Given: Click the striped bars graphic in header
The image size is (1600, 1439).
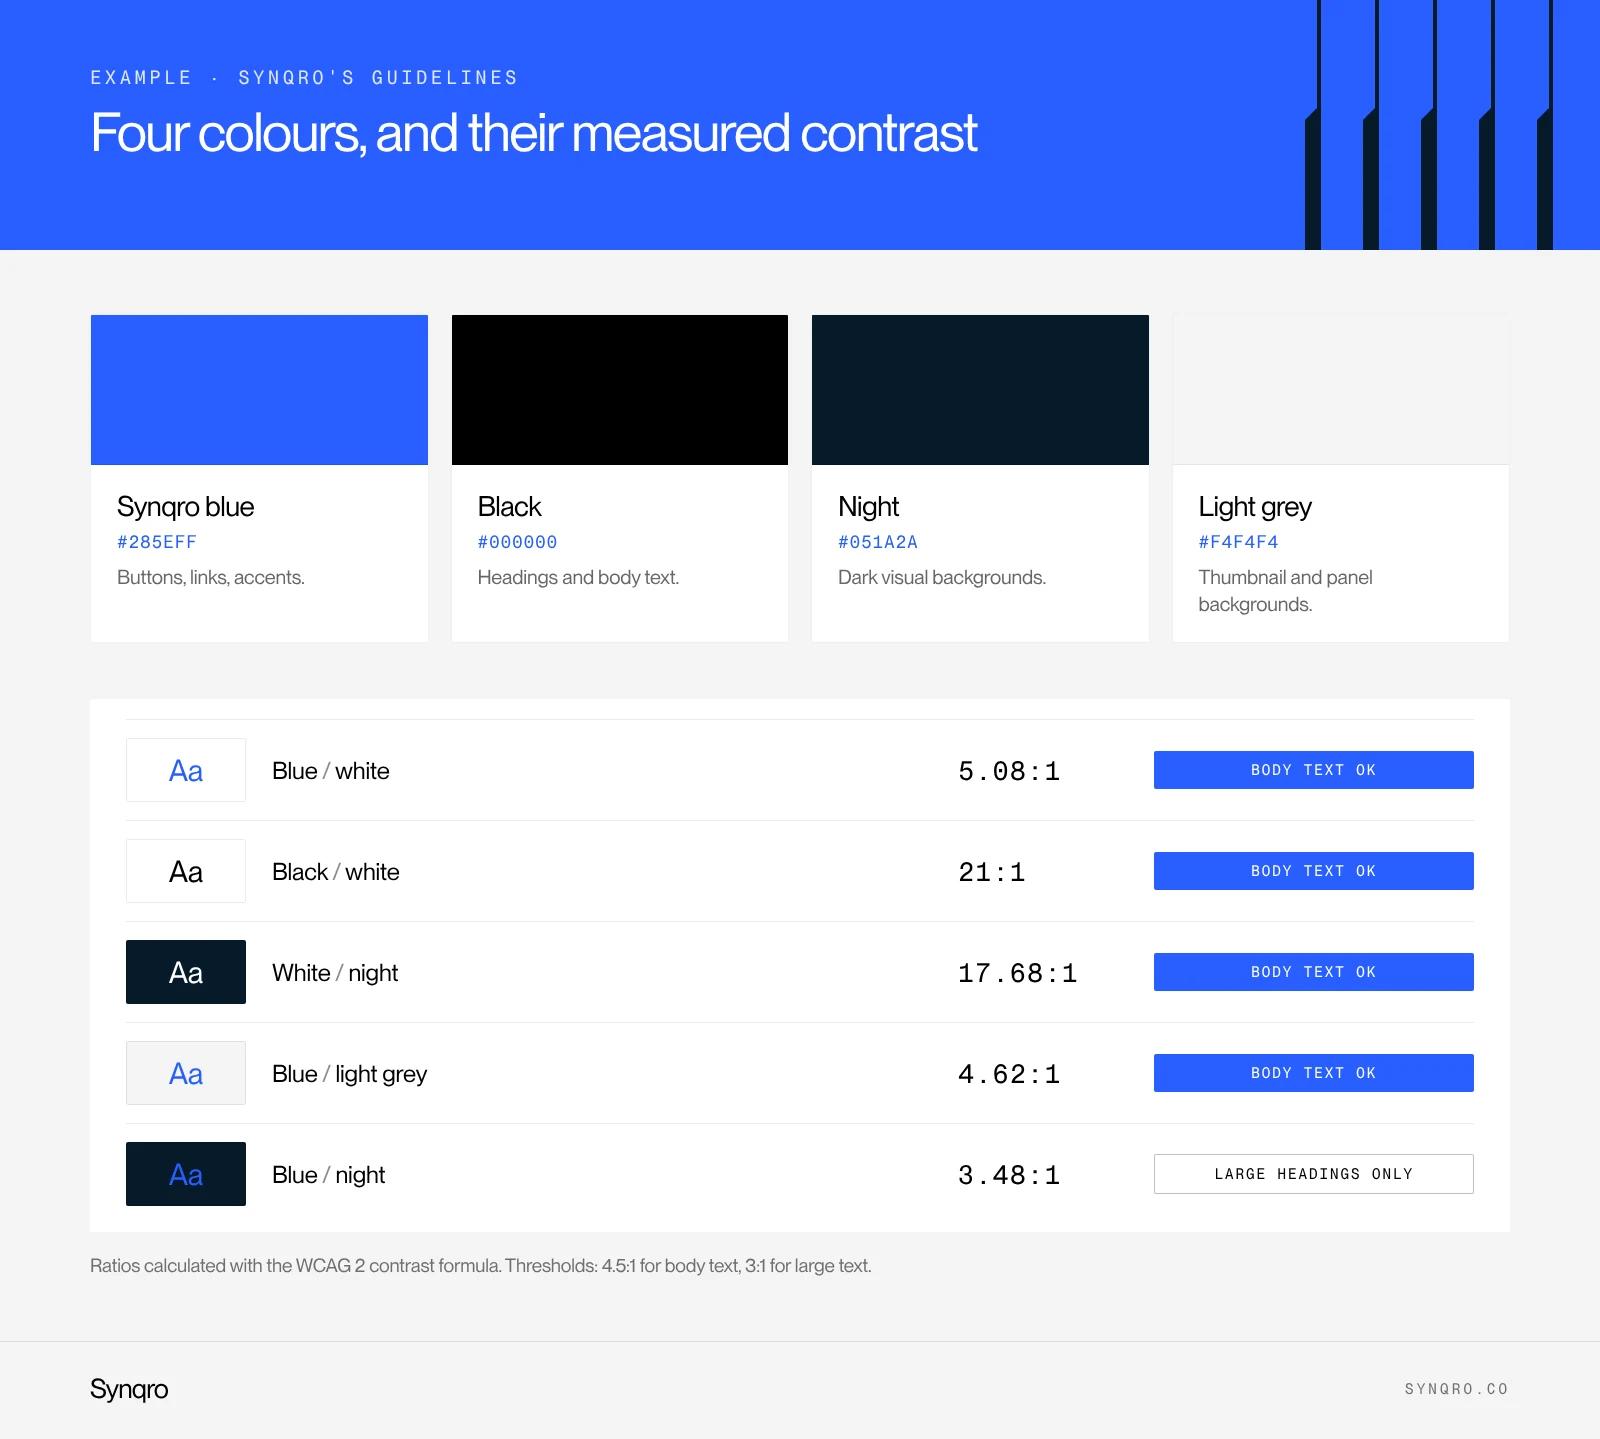Looking at the screenshot, I should click(x=1429, y=125).
